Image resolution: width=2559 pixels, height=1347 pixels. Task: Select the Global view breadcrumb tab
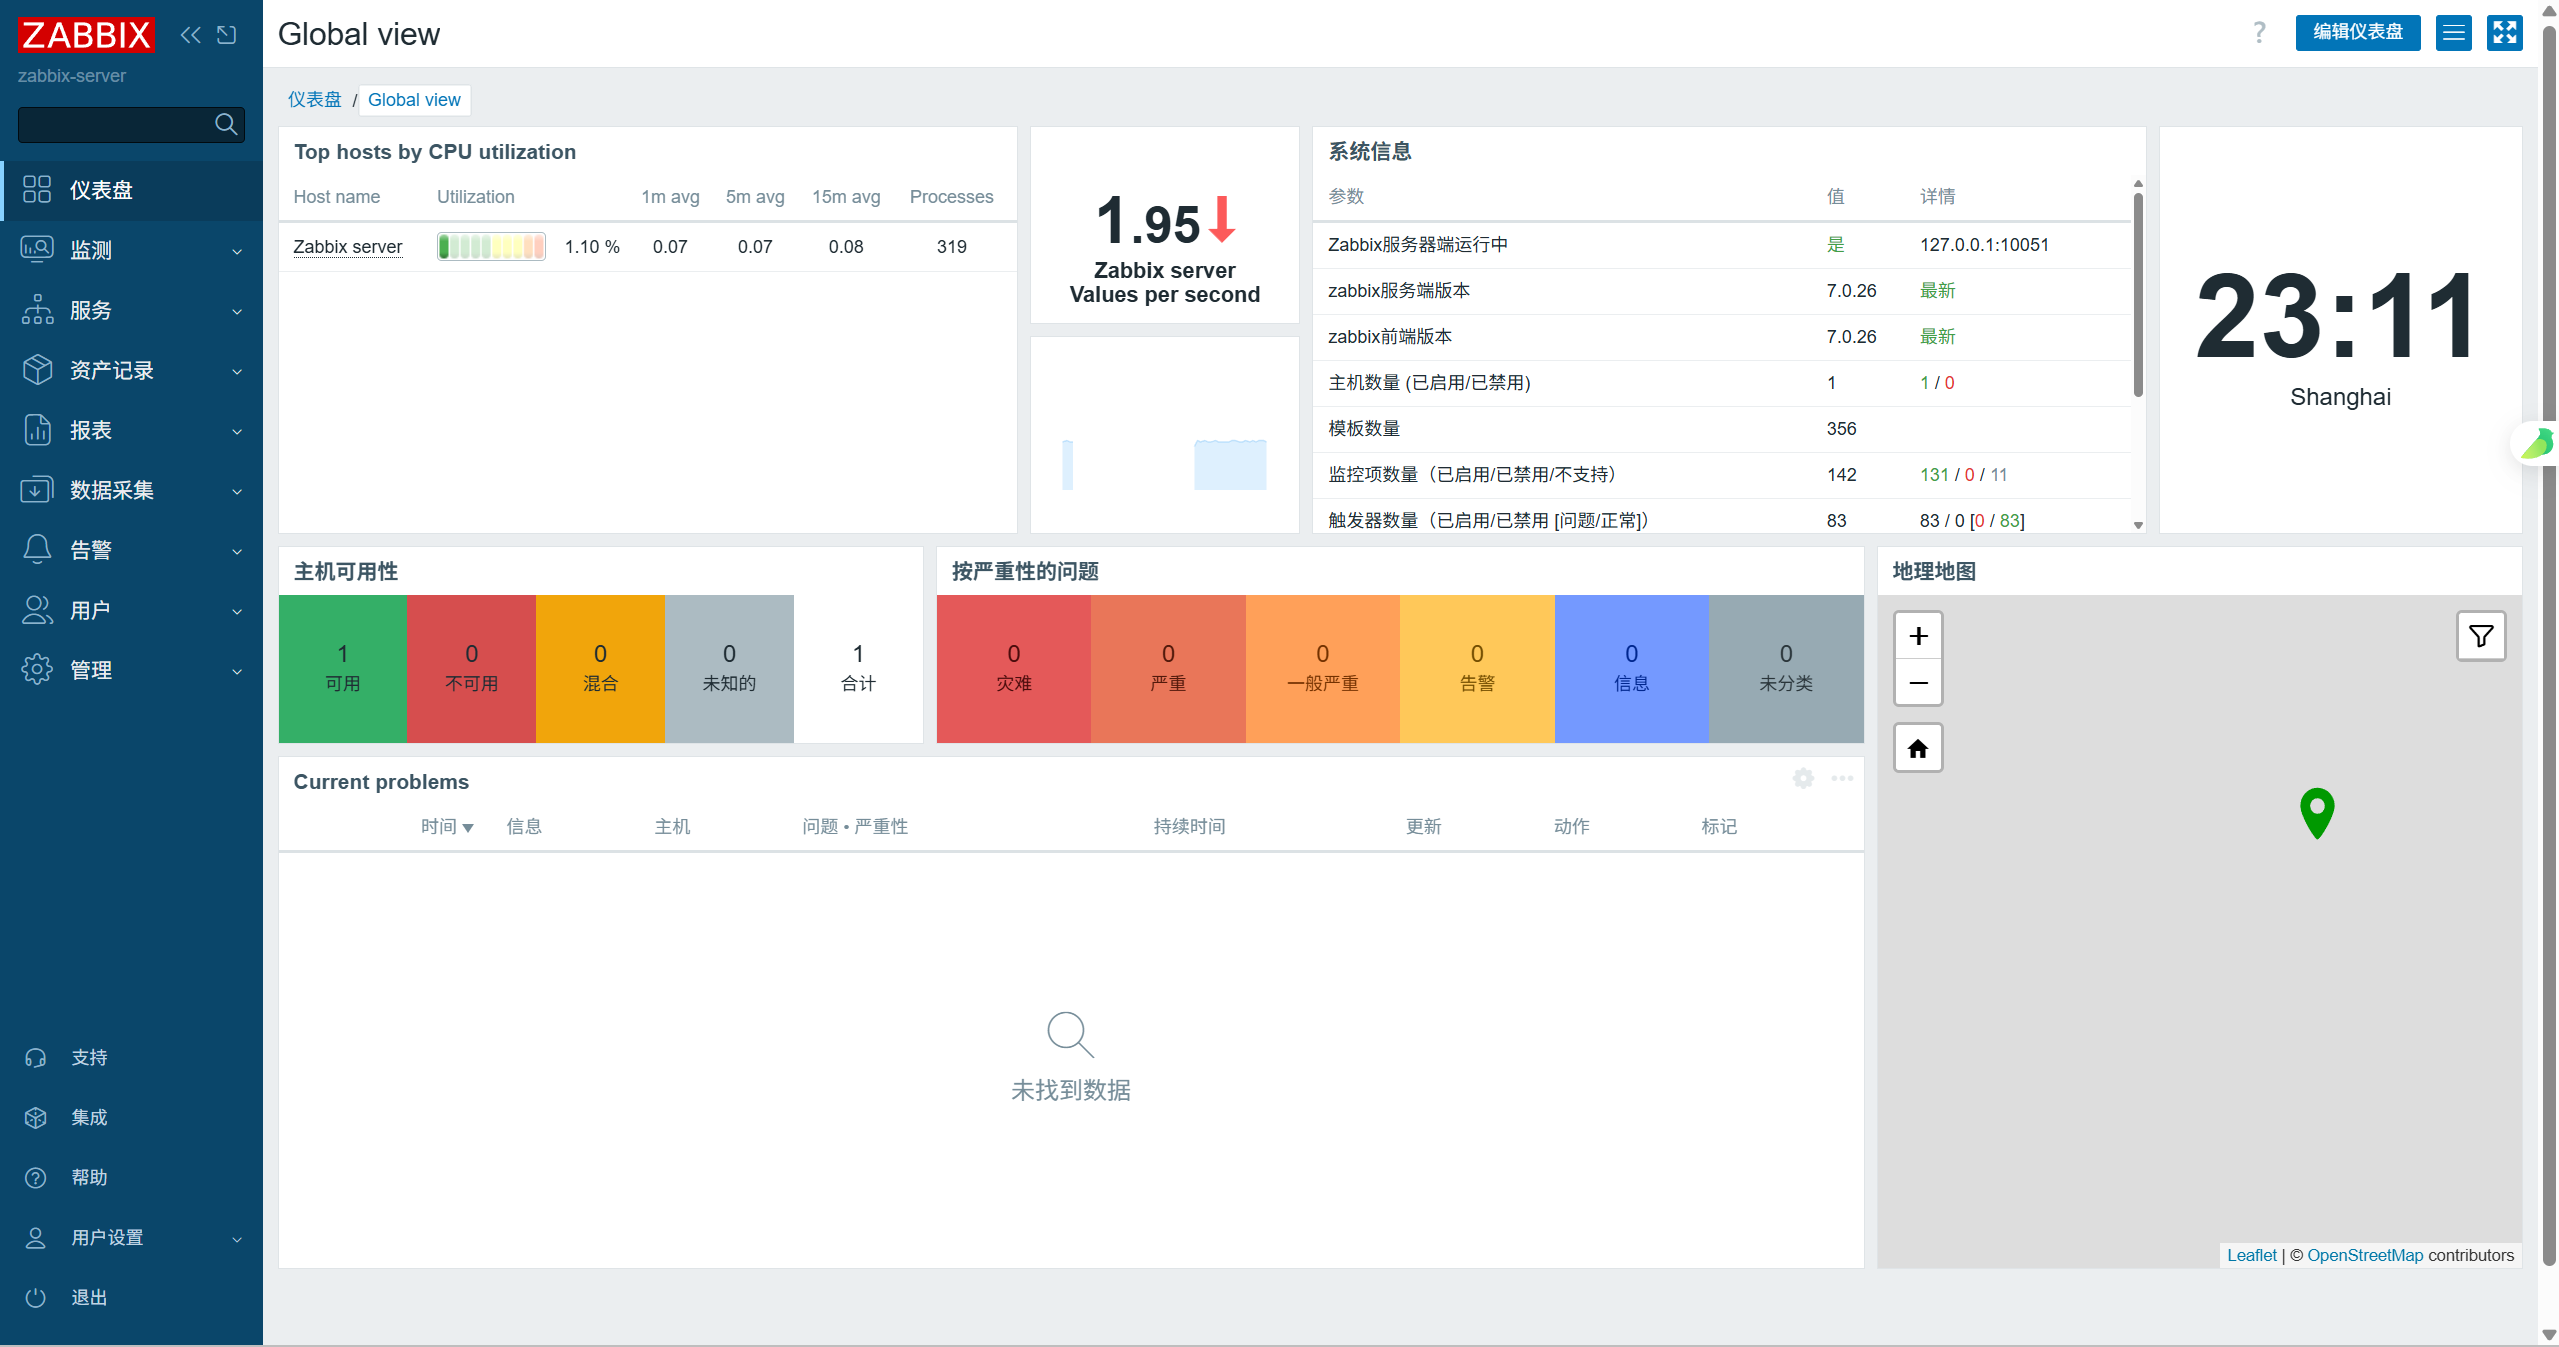pos(414,100)
